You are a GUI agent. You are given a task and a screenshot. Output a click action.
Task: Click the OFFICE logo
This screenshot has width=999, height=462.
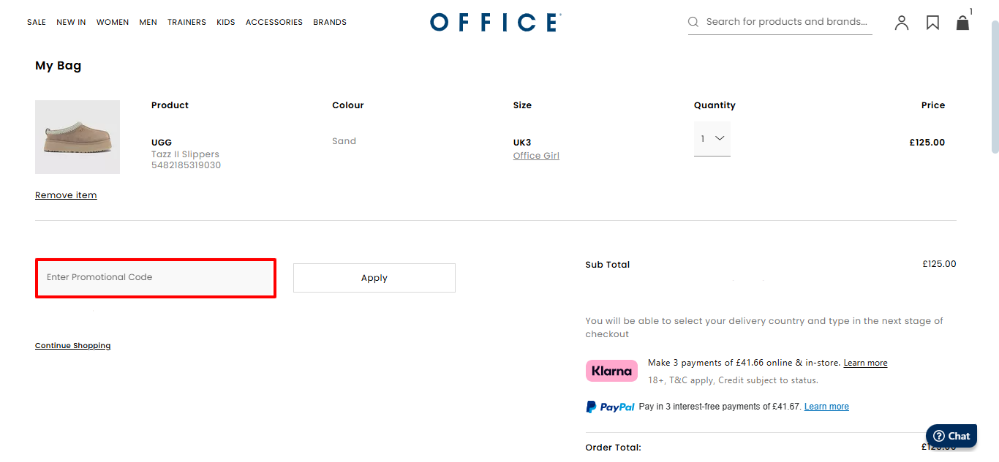(495, 22)
